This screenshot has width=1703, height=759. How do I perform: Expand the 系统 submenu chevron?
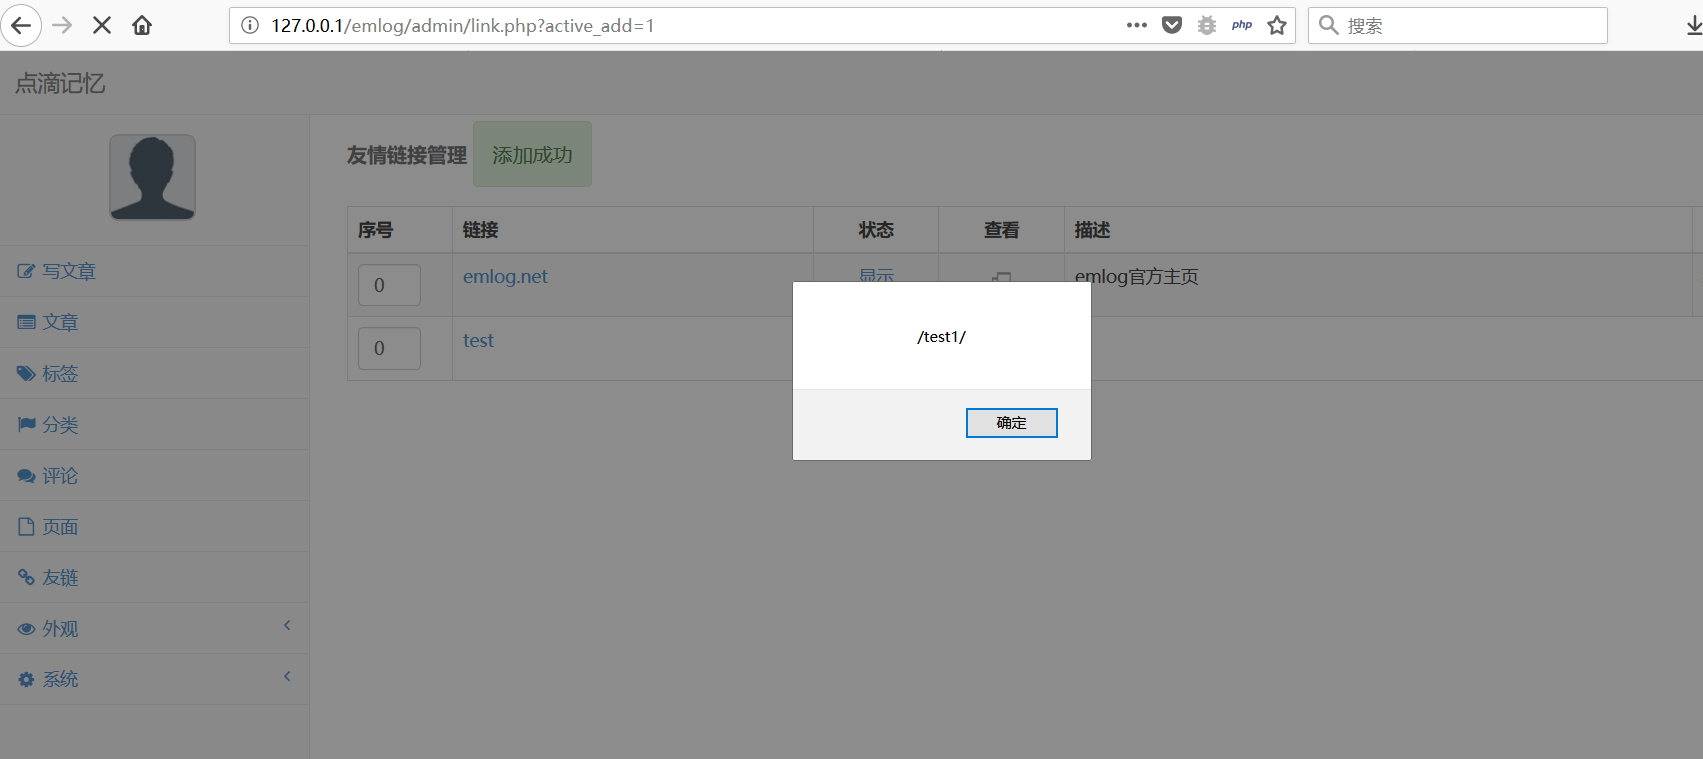click(x=287, y=676)
